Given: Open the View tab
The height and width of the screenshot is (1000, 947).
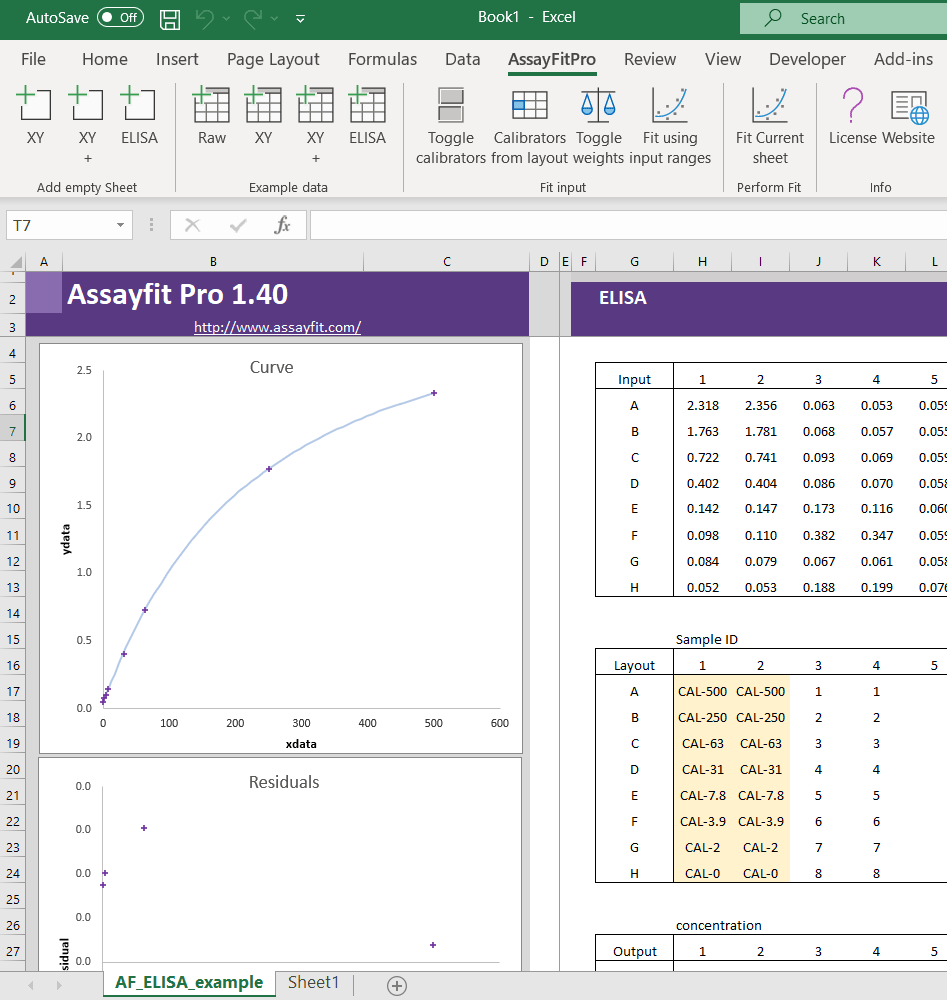Looking at the screenshot, I should tap(723, 59).
